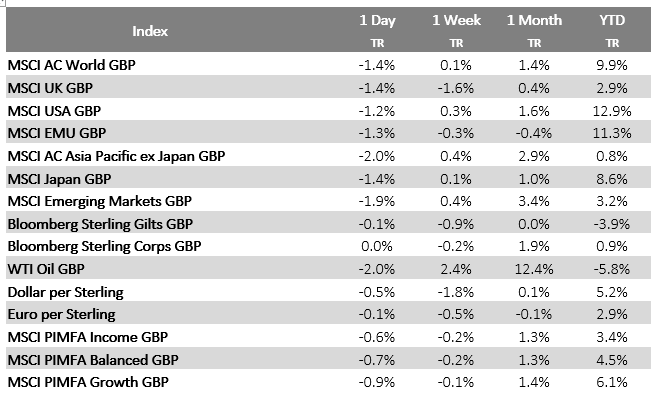This screenshot has height=403, width=654.
Task: Select the 1 Month column header
Action: click(x=534, y=20)
